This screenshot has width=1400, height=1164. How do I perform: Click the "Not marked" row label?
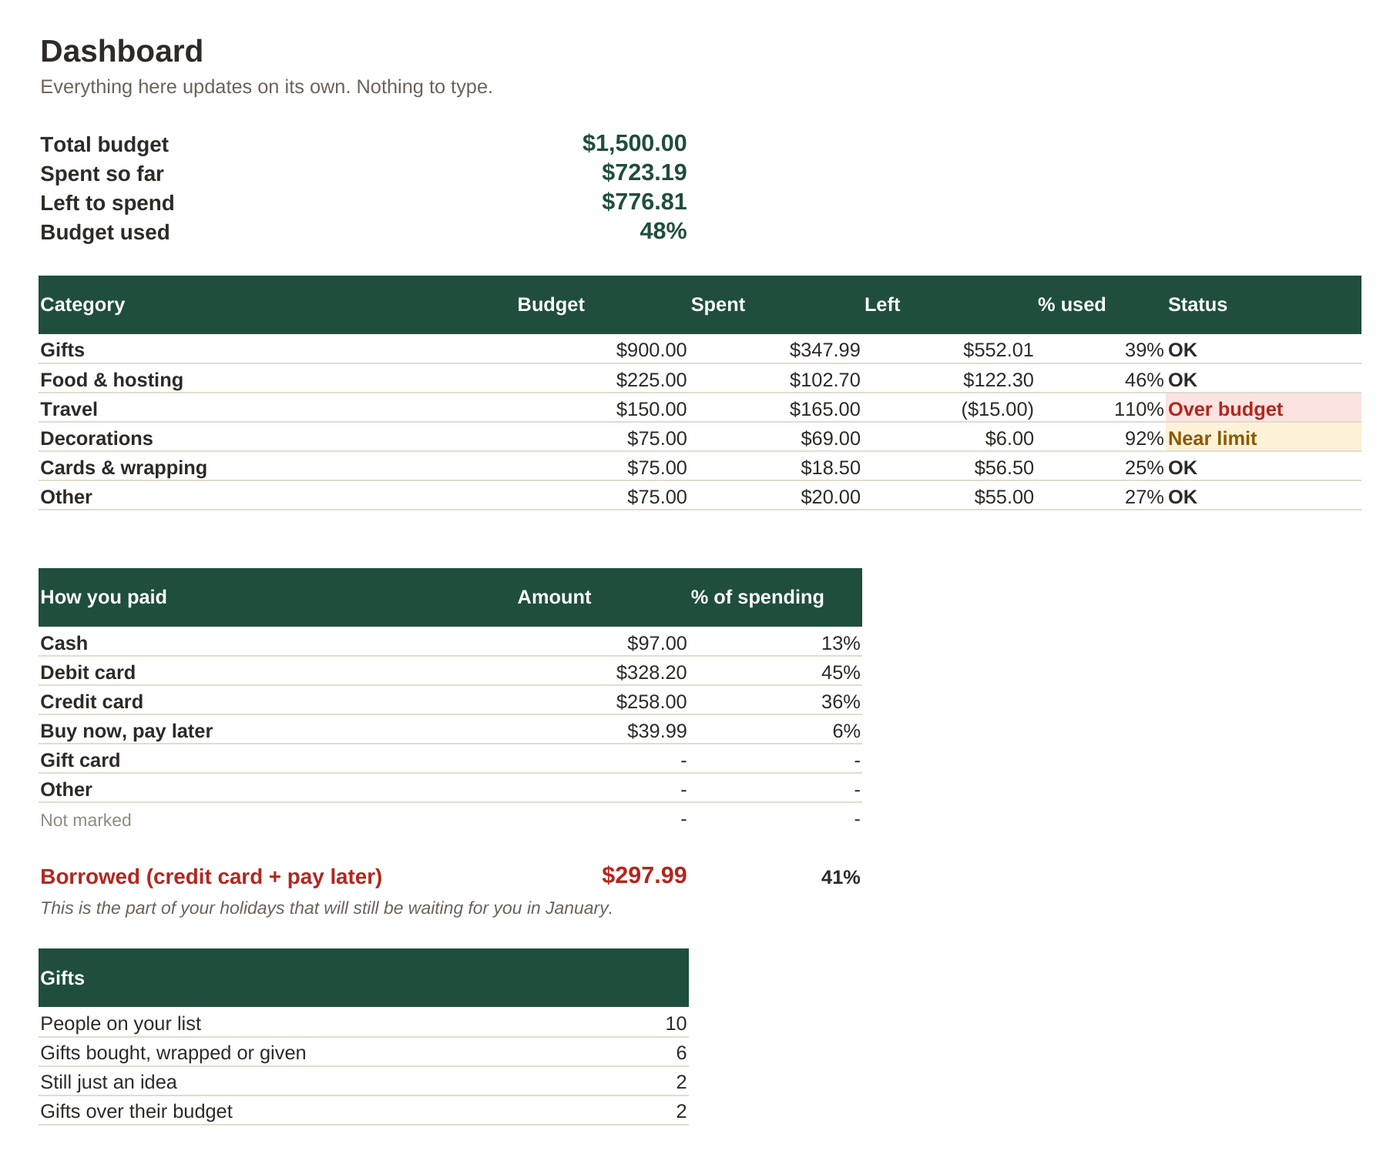(85, 820)
